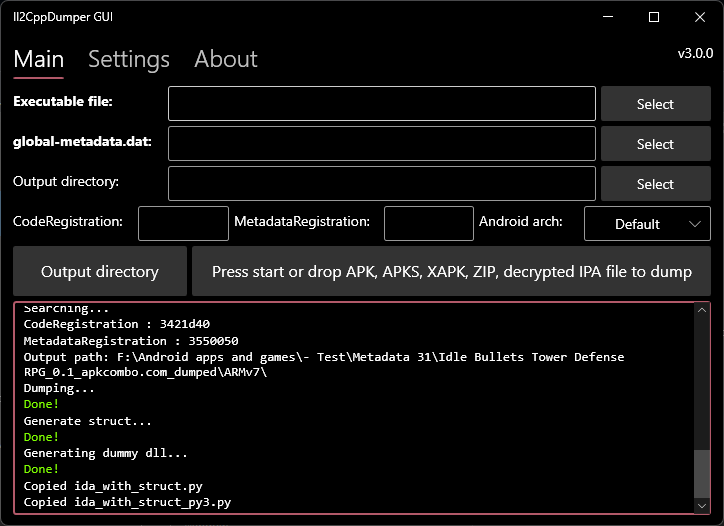
Task: Click the 'Generating dummy dll...' log line
Action: coord(106,453)
